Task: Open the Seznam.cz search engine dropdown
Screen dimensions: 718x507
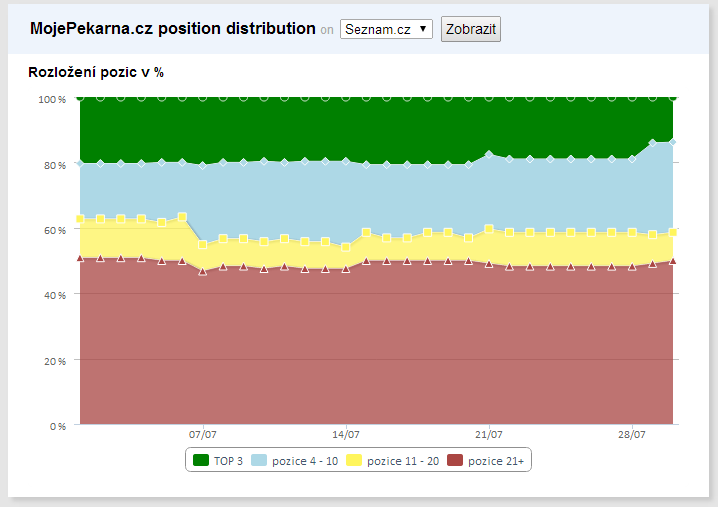Action: coord(386,29)
